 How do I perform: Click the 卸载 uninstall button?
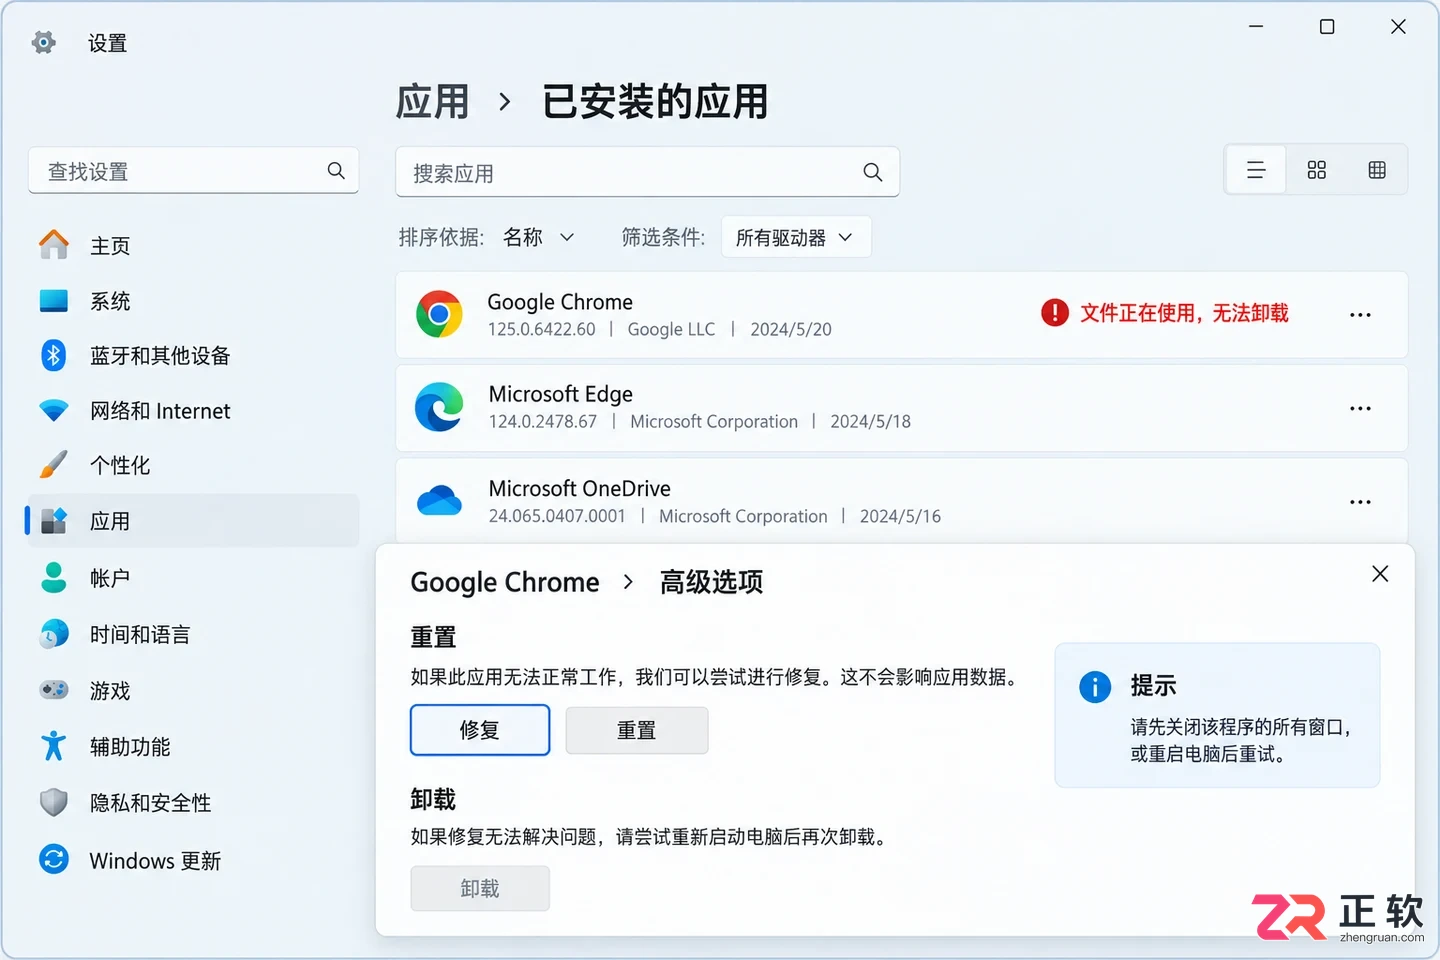click(480, 888)
